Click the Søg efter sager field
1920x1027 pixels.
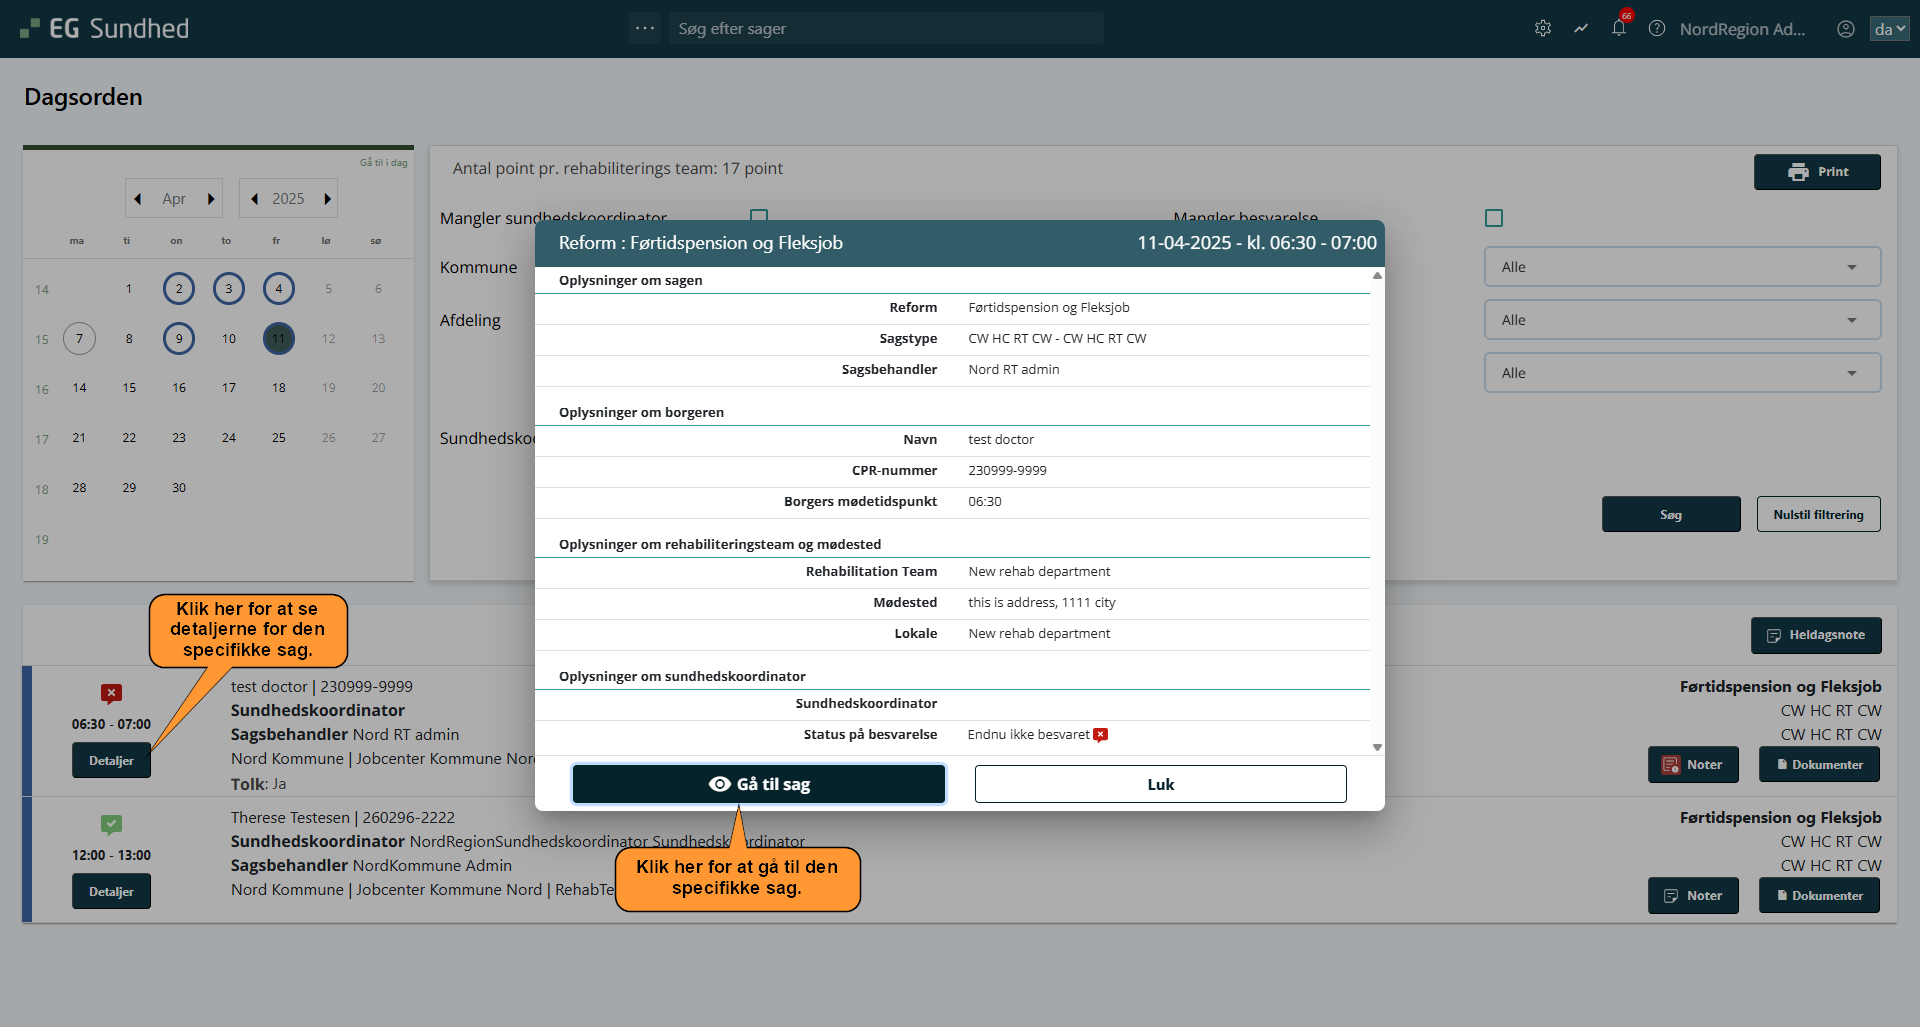click(885, 29)
